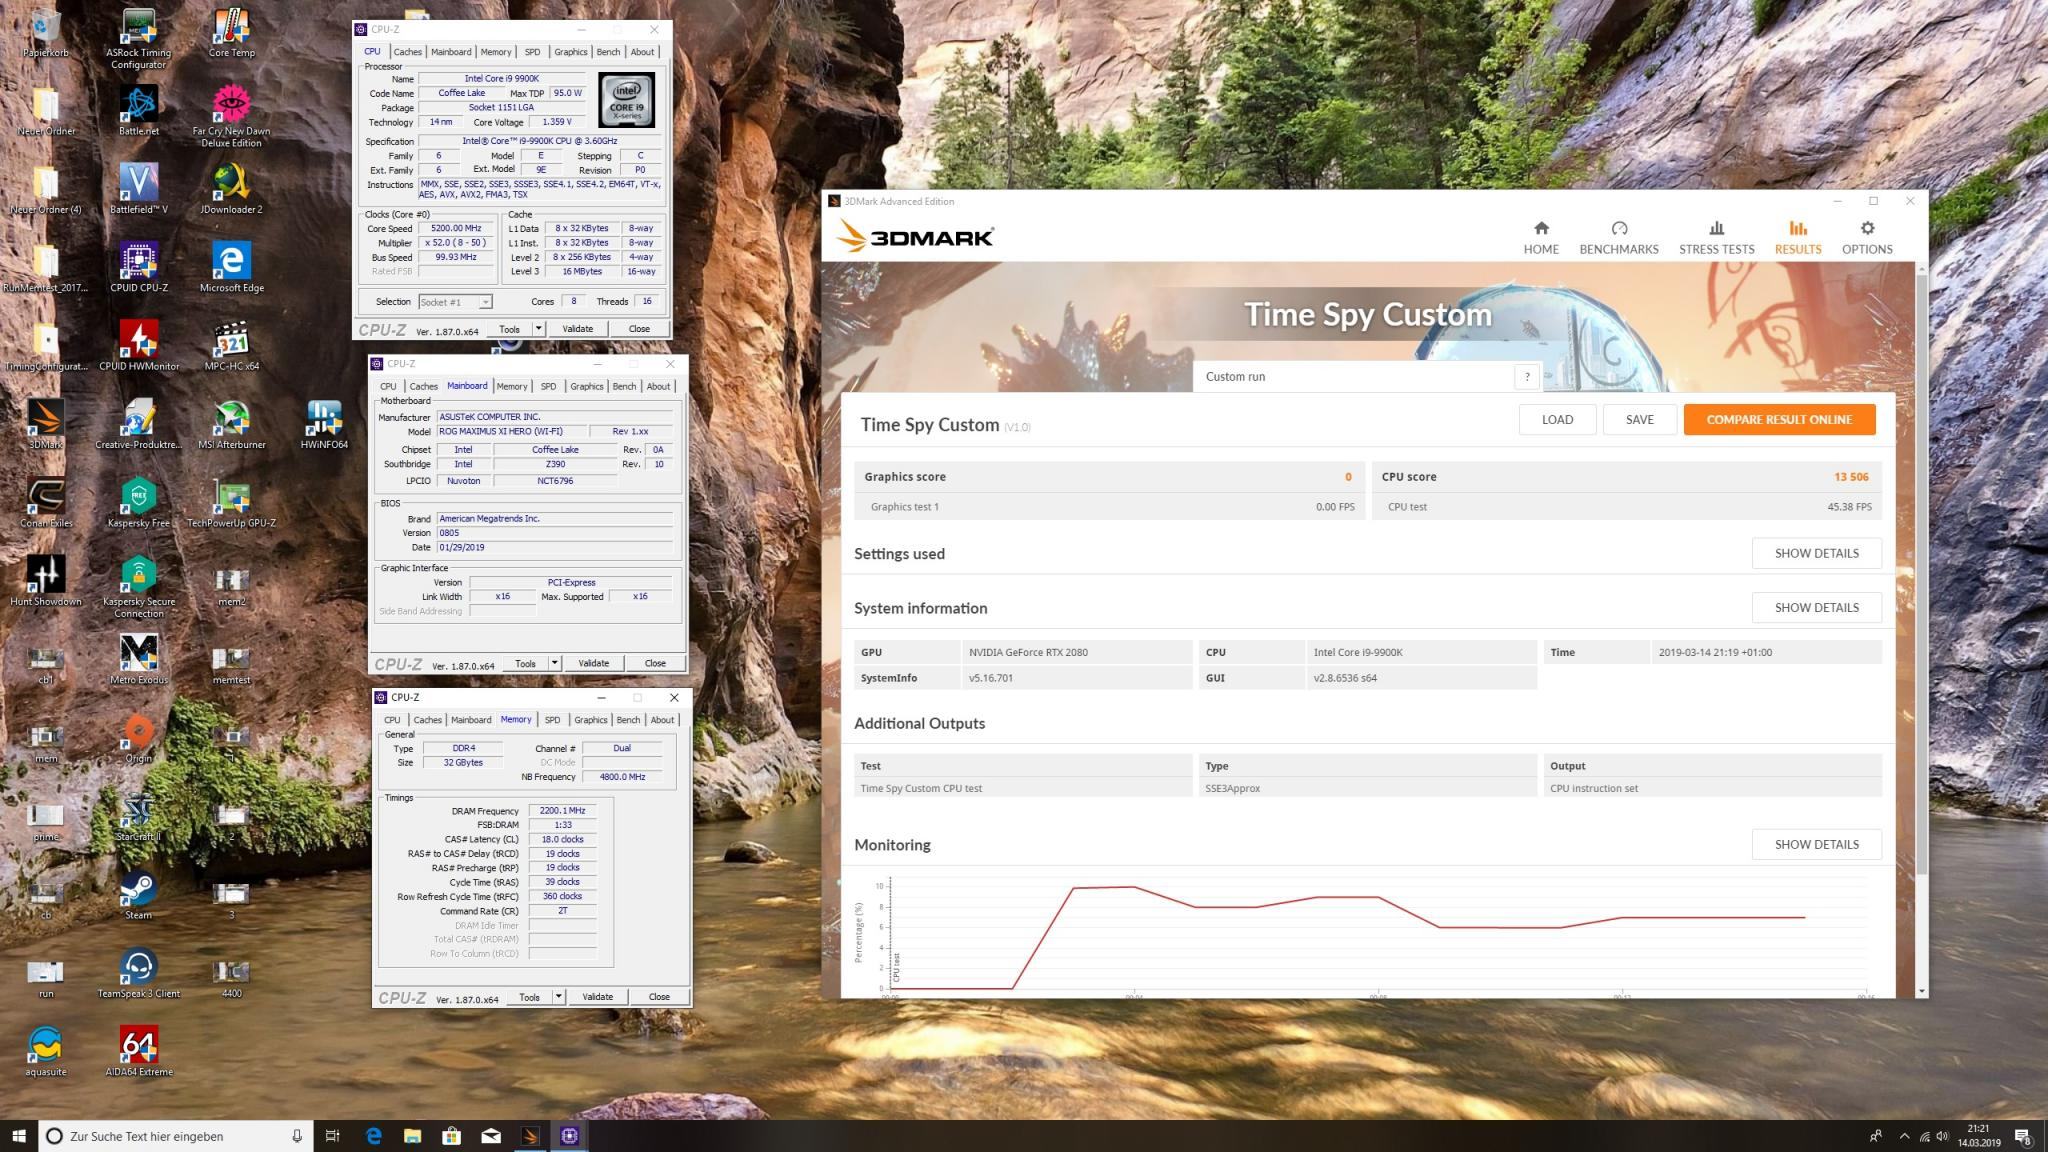This screenshot has width=2048, height=1152.
Task: Open Papierkorb recycle bin icon
Action: [46, 33]
